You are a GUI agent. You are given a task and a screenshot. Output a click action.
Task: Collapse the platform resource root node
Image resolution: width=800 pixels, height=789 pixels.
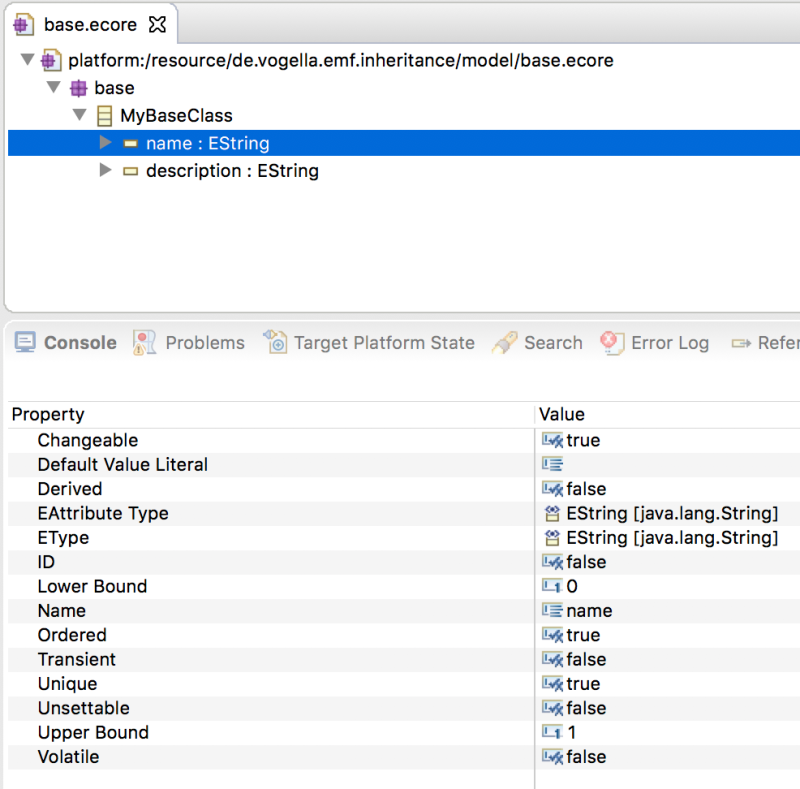pyautogui.click(x=27, y=60)
